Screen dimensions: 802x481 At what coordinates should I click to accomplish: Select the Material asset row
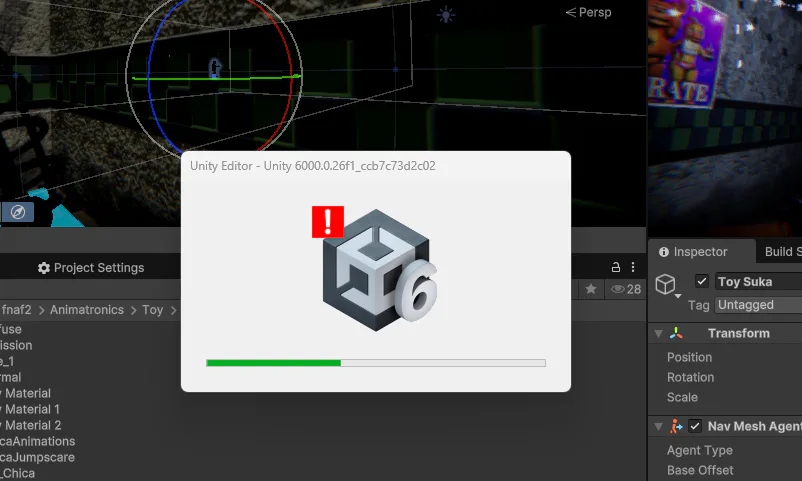pyautogui.click(x=26, y=393)
